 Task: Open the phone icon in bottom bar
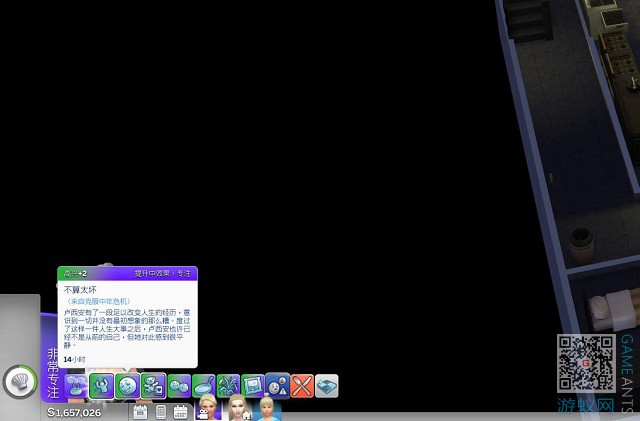[x=161, y=412]
